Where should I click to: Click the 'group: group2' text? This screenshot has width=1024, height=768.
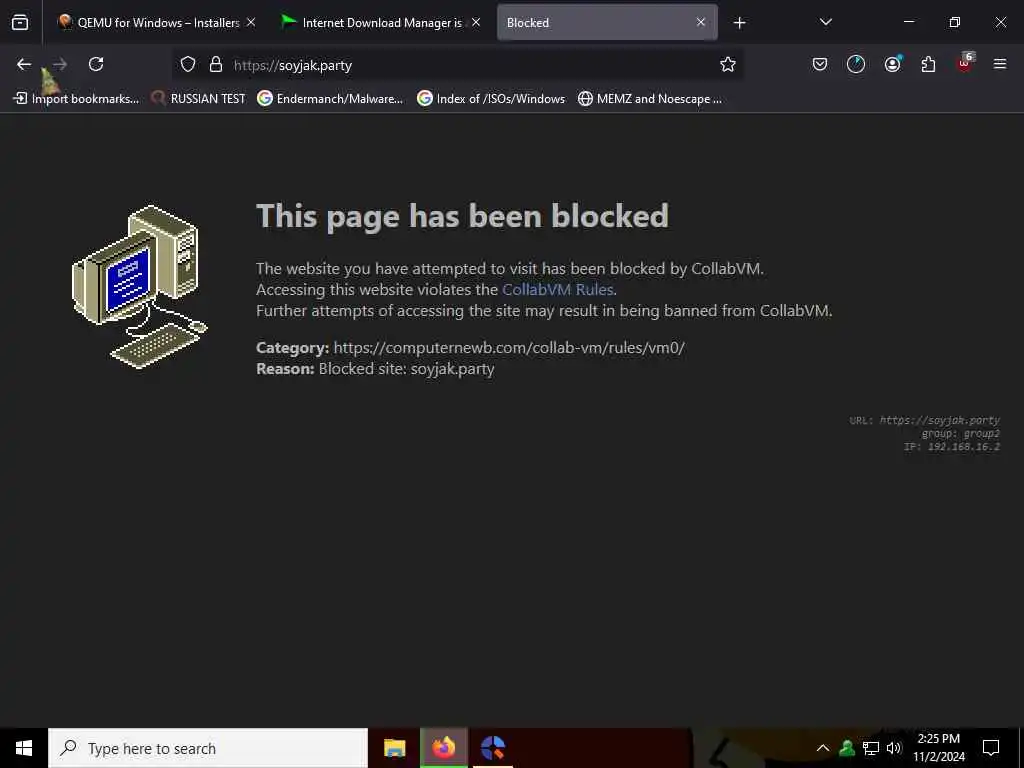pos(961,434)
